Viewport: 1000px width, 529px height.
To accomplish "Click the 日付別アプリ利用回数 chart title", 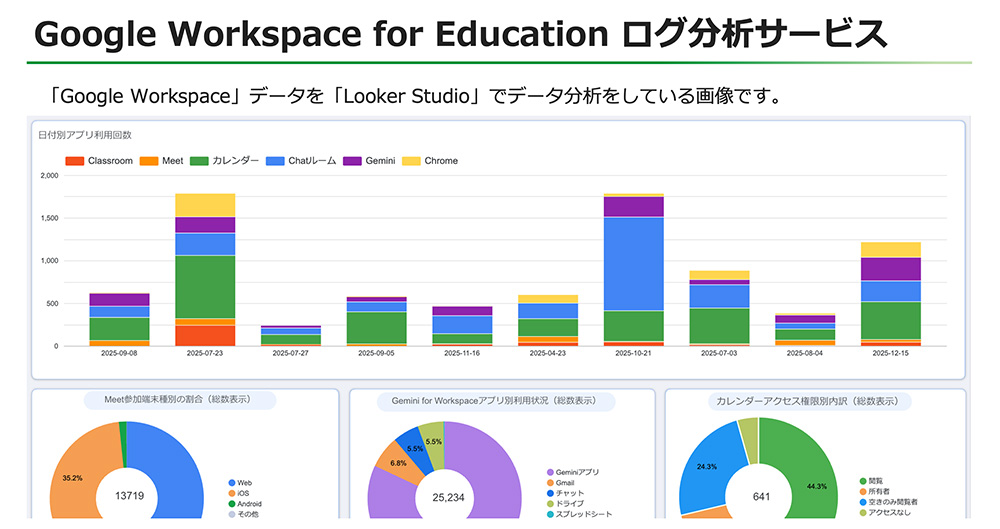I will [x=85, y=134].
